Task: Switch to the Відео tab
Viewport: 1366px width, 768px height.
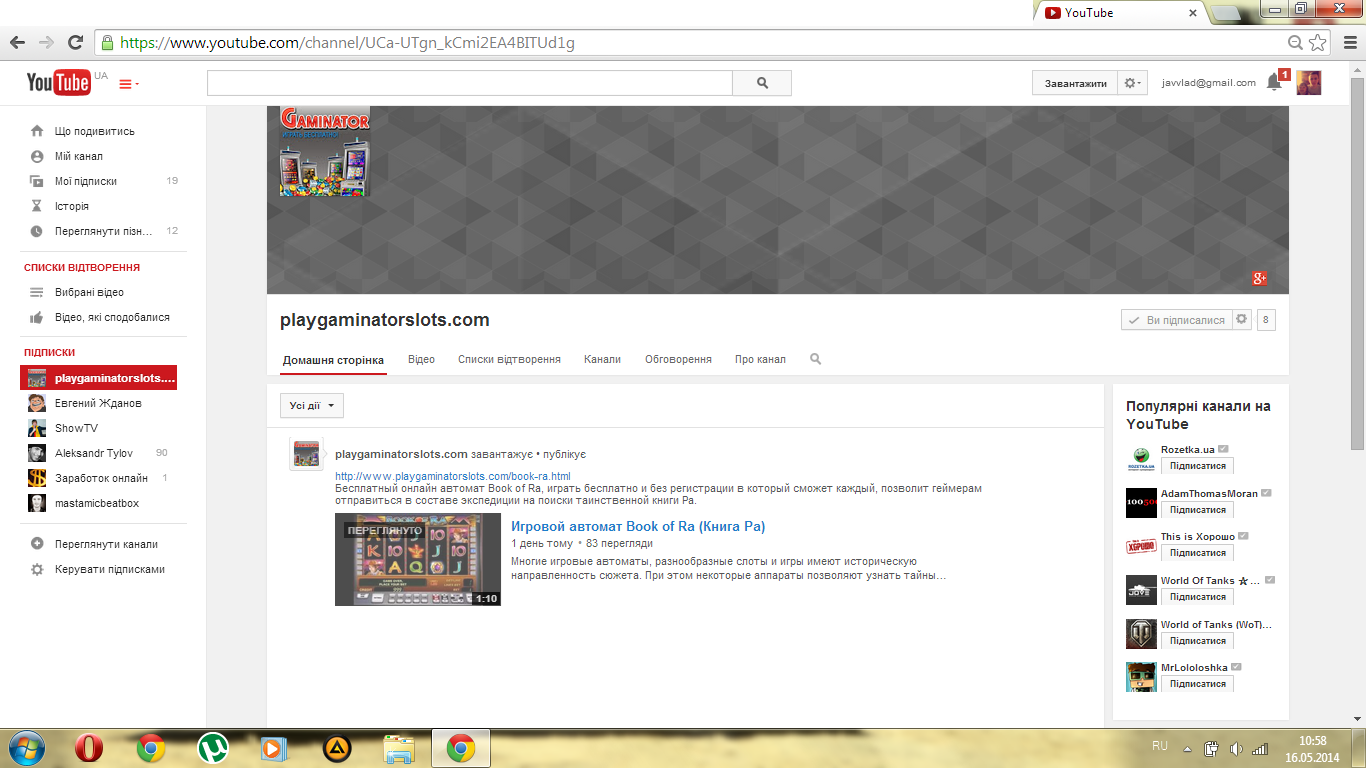Action: click(x=421, y=359)
